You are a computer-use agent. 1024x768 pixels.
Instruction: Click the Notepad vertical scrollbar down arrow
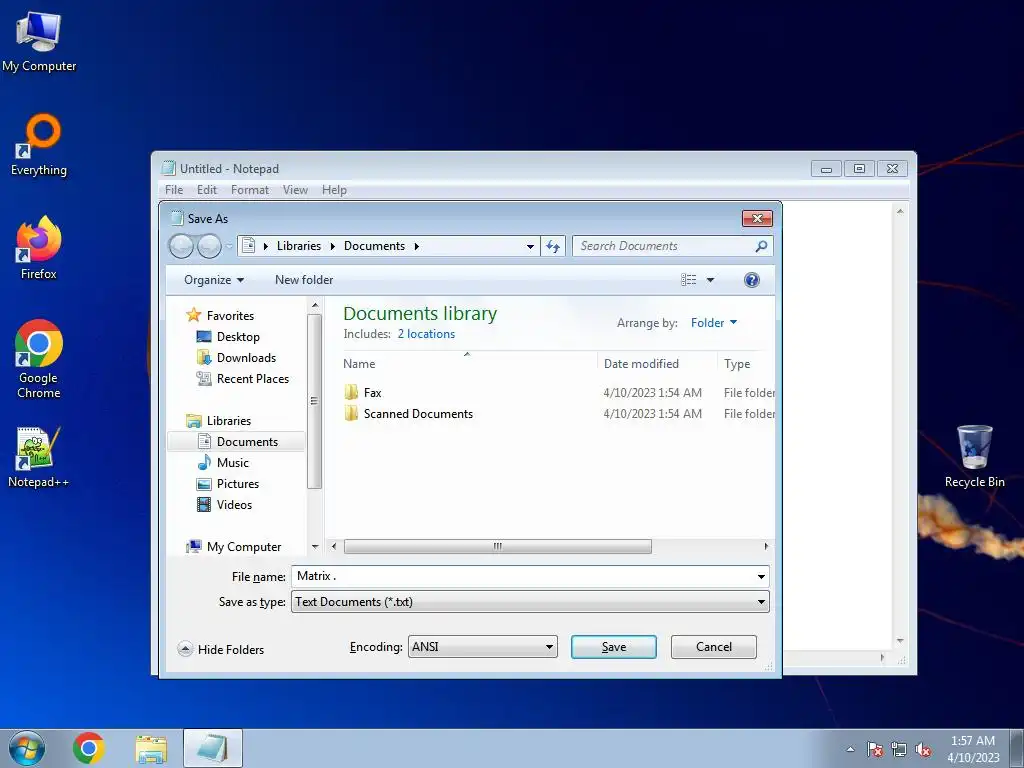[901, 641]
